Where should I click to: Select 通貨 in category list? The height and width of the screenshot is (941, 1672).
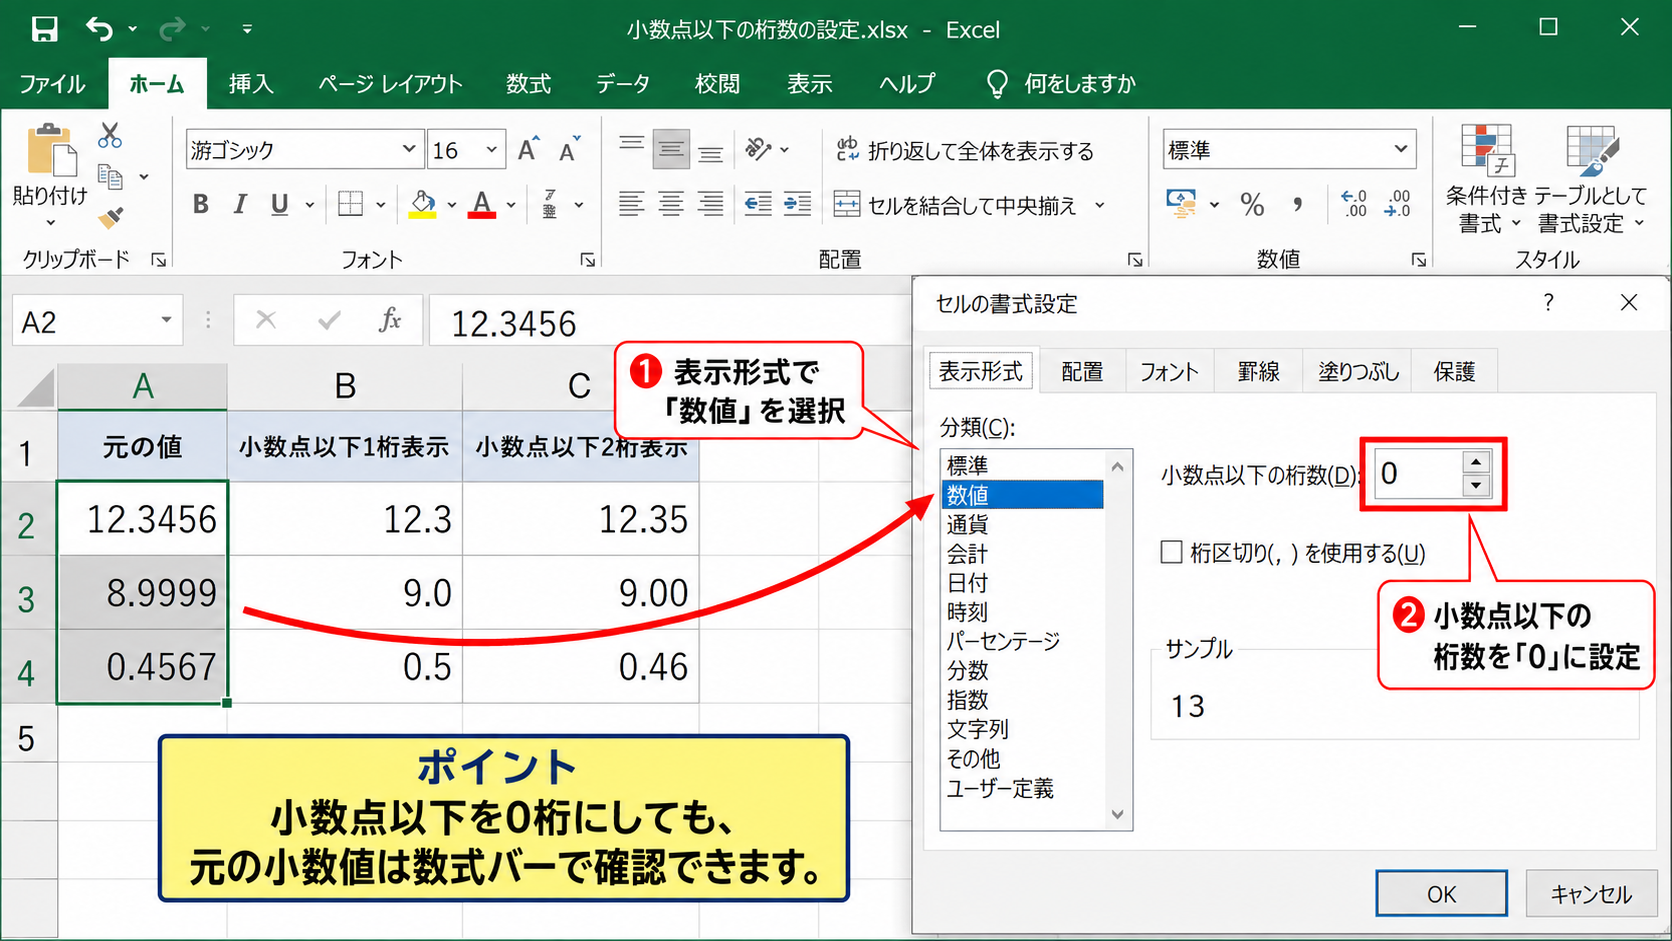point(967,524)
